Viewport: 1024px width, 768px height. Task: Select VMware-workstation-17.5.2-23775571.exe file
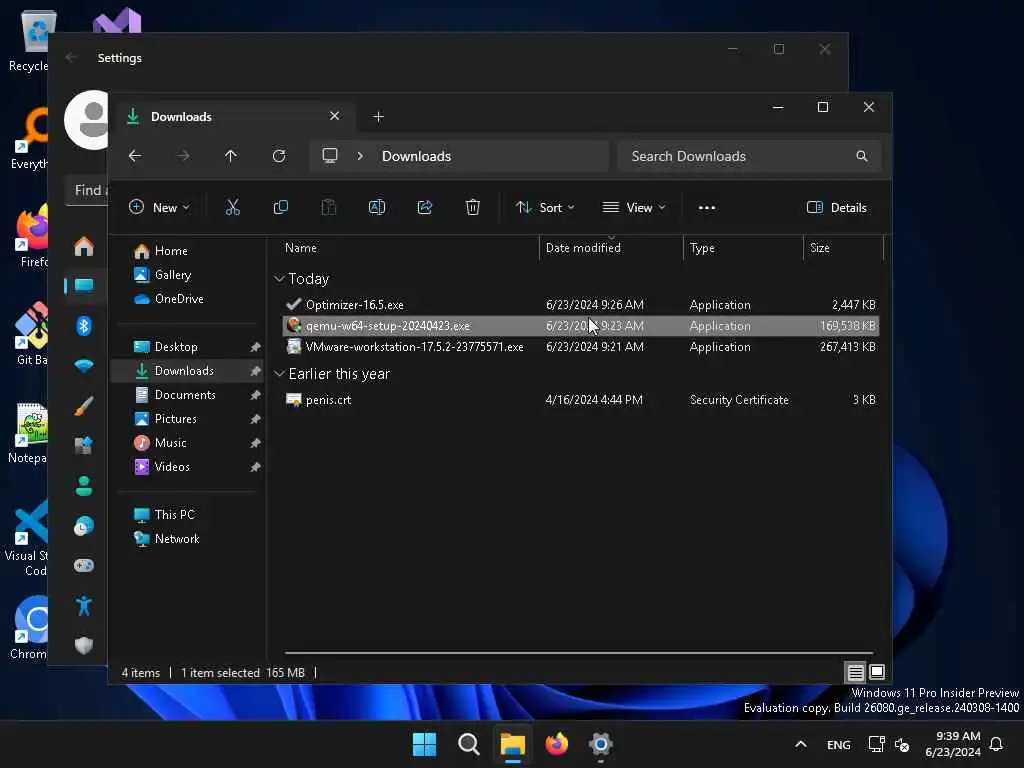click(x=581, y=347)
